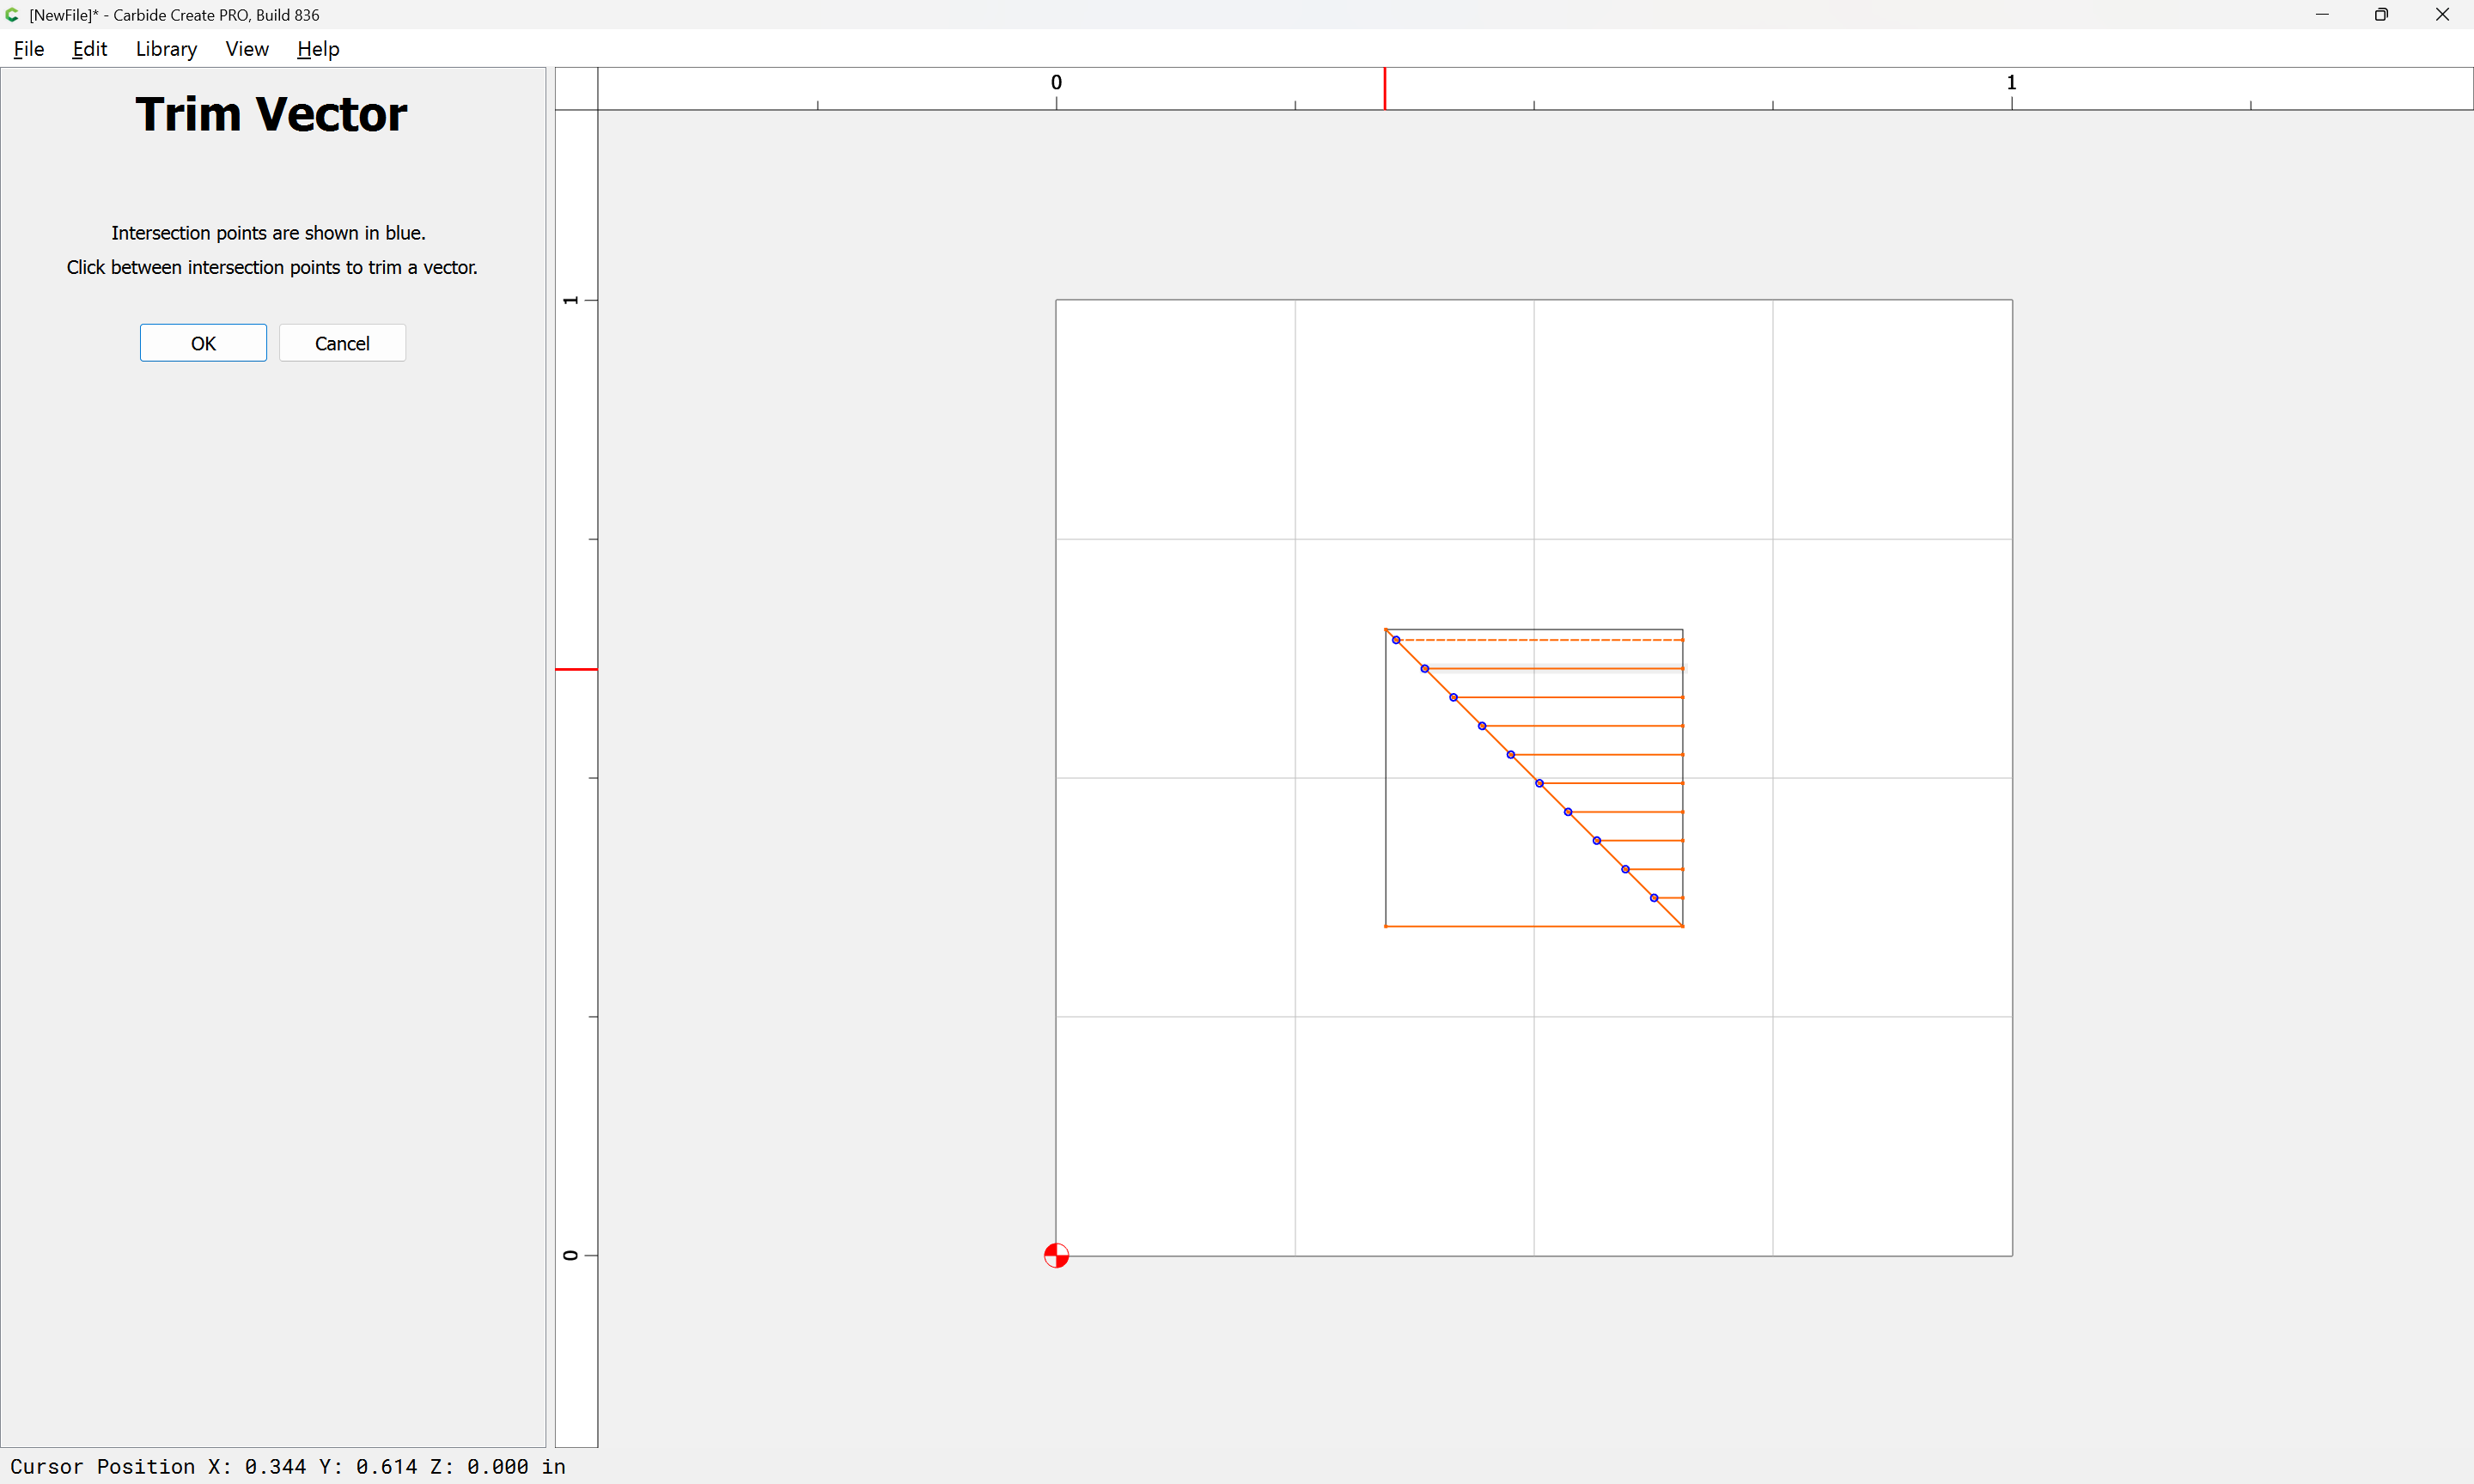Open the View menu
Screen dimensions: 2474x1484
[247, 49]
